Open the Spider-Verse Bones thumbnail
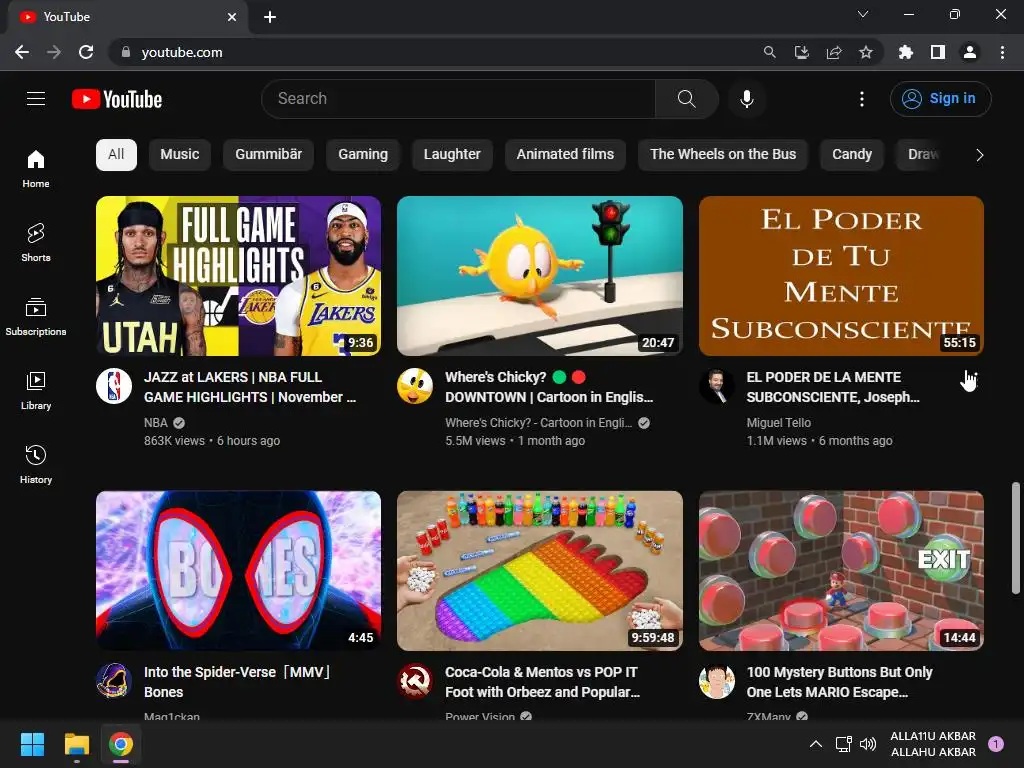This screenshot has width=1024, height=768. tap(238, 571)
